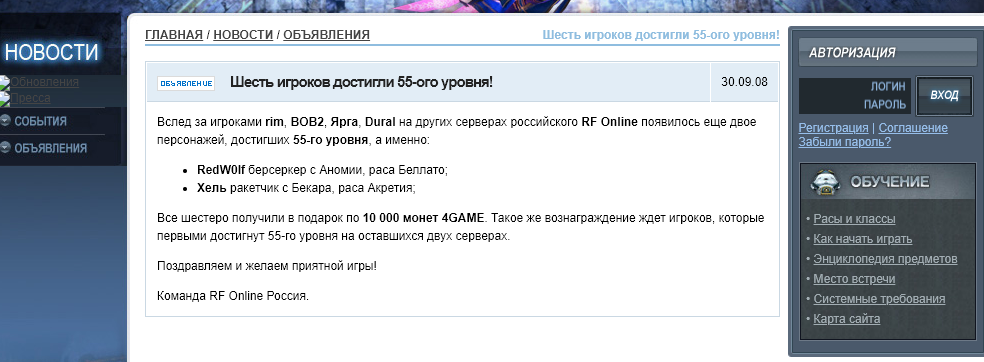
Task: Click the АВТОРИЗАЦИЯ panel header
Action: point(887,52)
